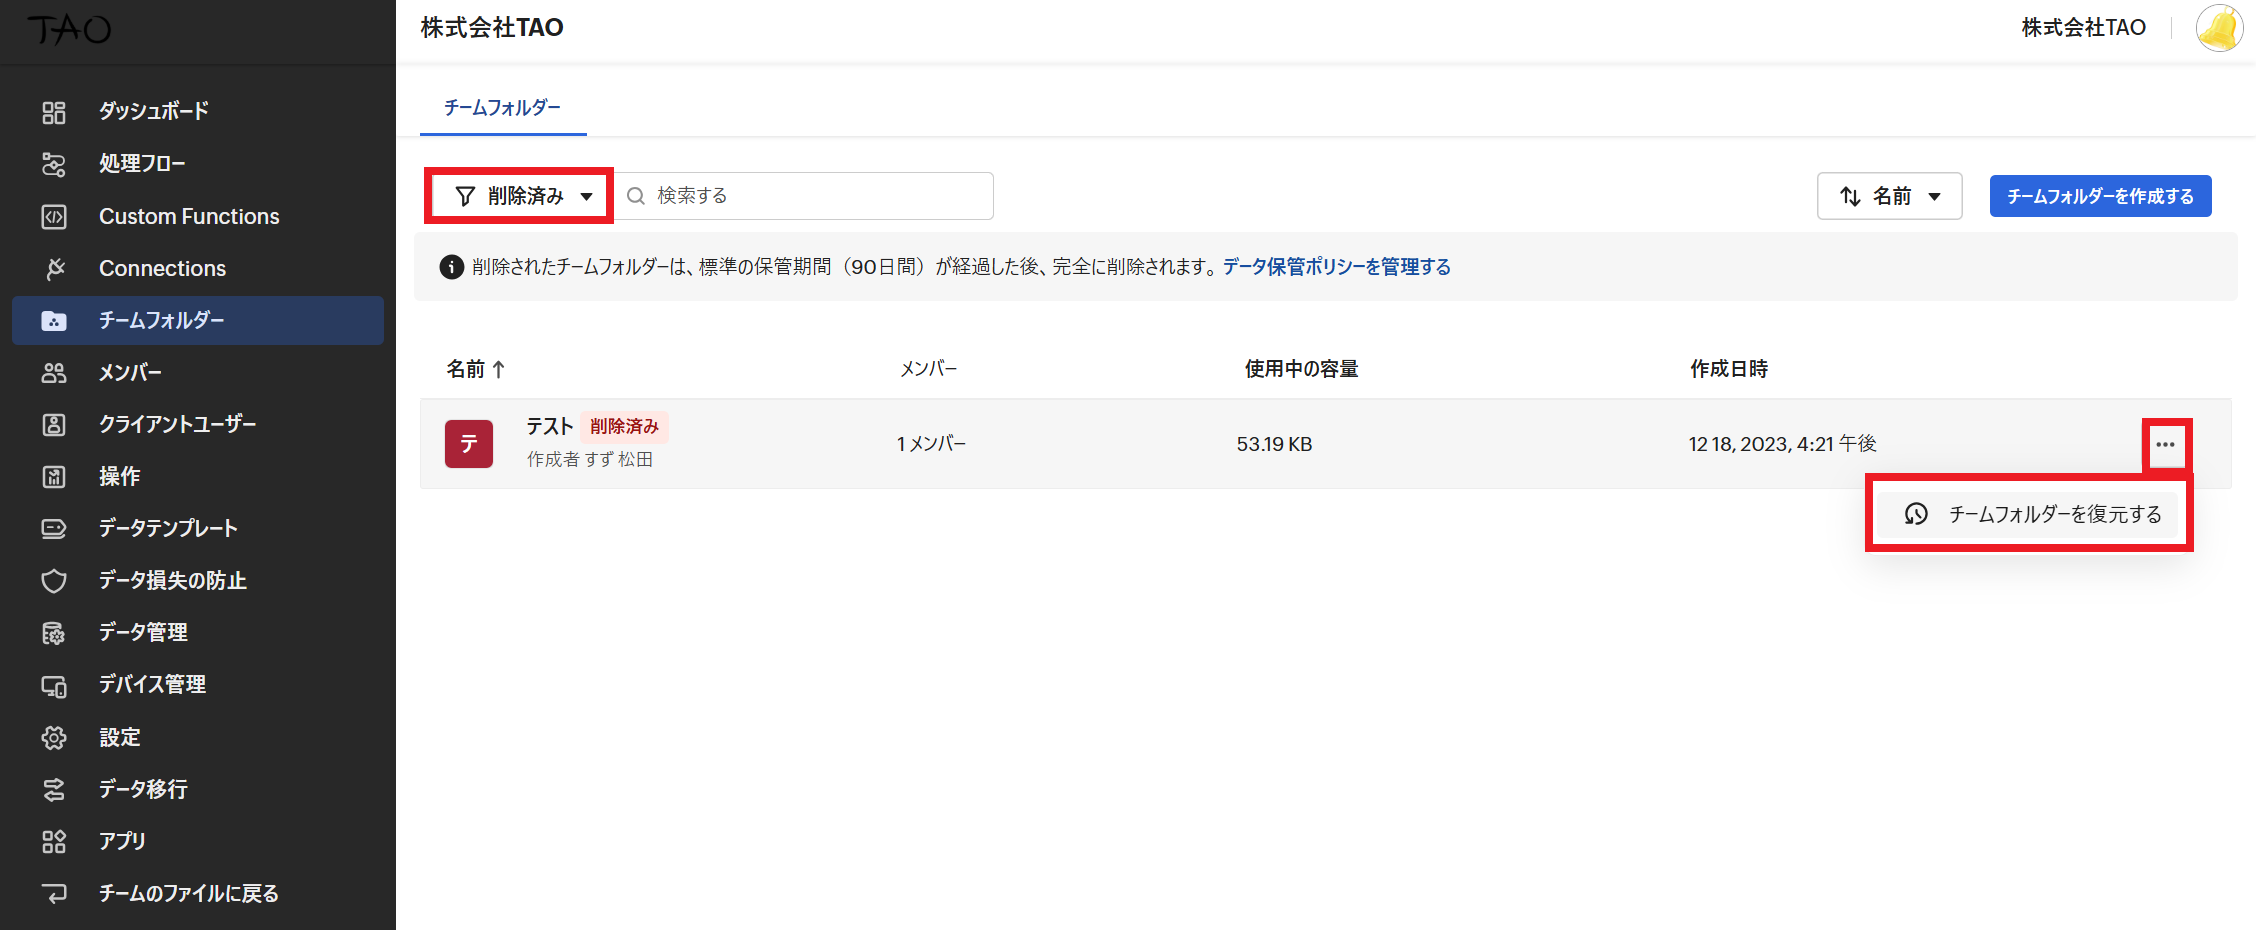Open メンバー in the sidebar
This screenshot has width=2256, height=930.
[x=130, y=373]
